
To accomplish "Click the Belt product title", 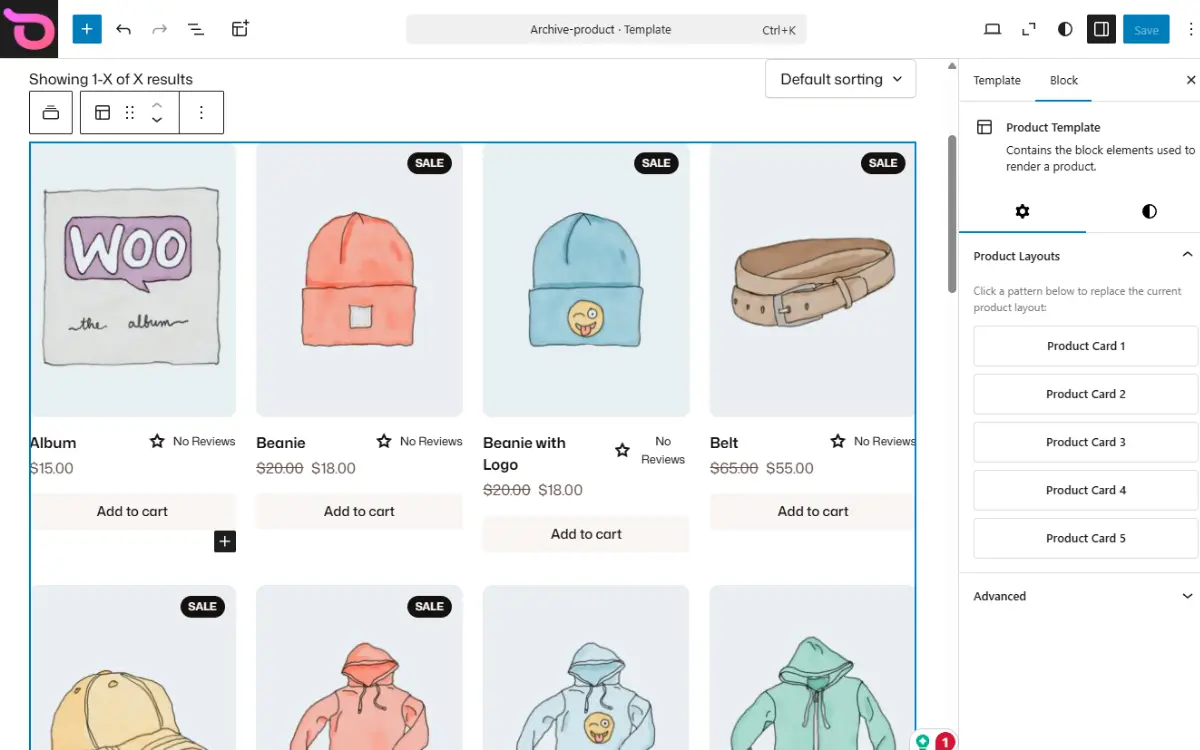I will (x=724, y=443).
